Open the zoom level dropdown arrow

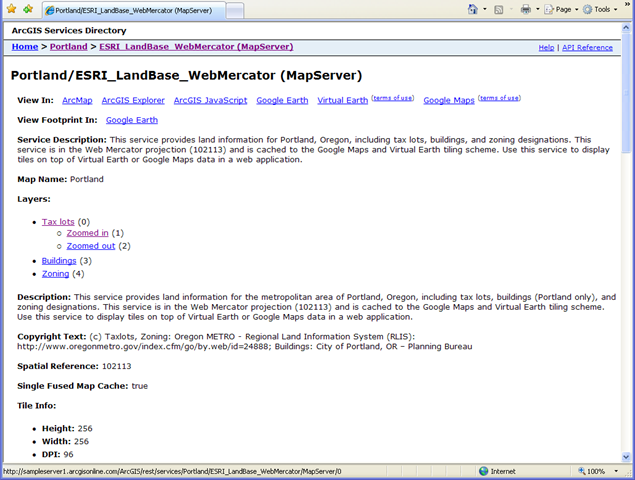point(616,471)
